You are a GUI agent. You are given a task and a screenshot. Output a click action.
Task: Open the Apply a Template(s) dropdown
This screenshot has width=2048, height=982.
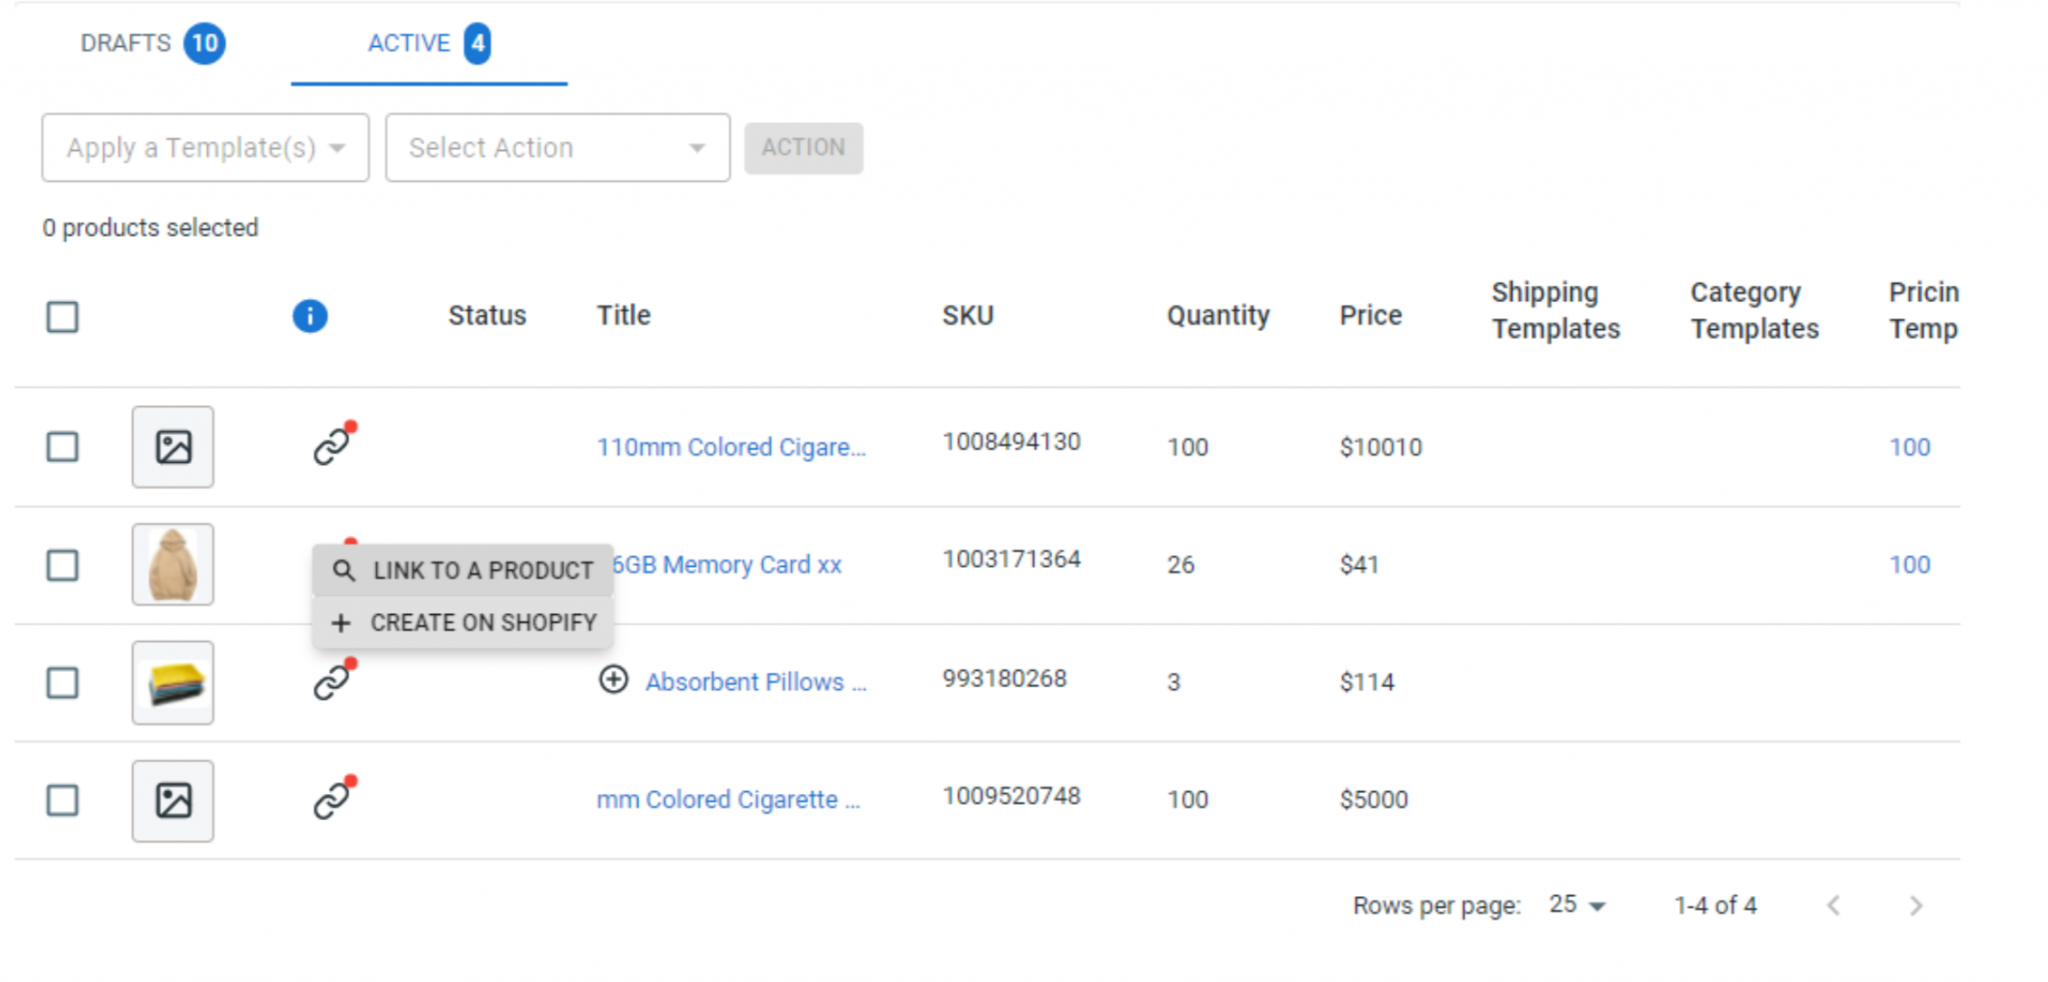click(205, 148)
